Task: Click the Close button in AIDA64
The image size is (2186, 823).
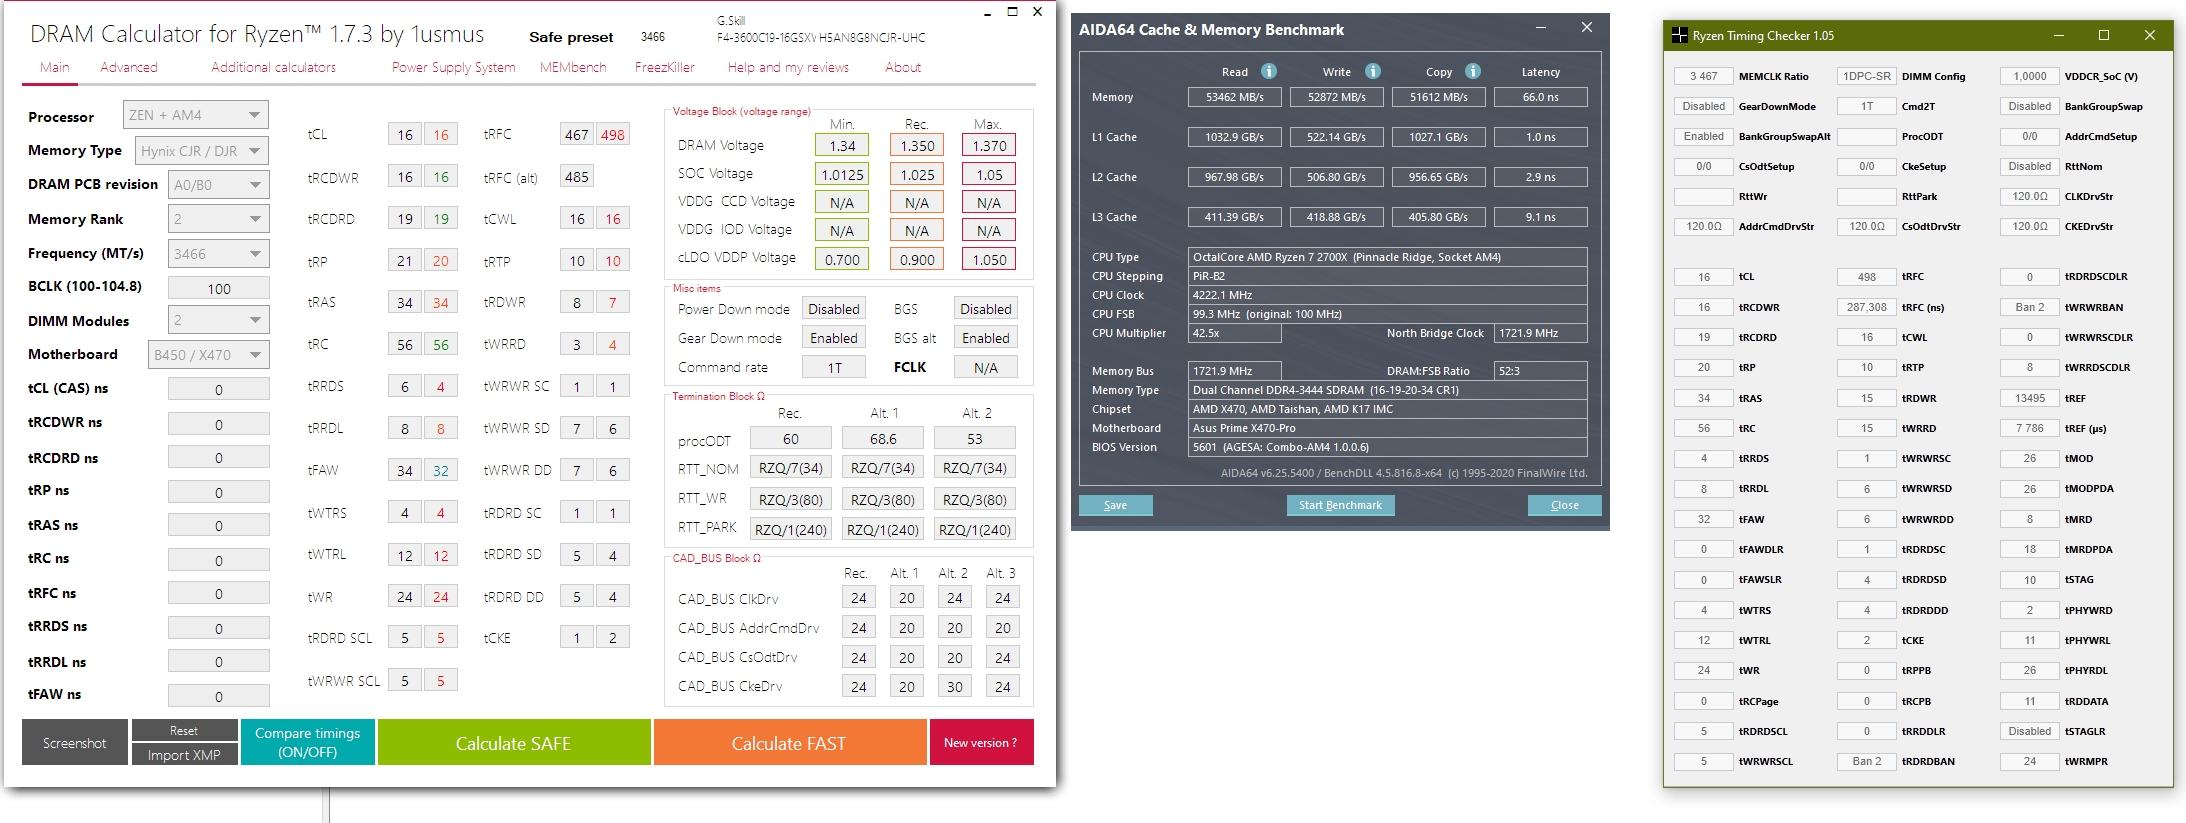Action: pos(1565,505)
